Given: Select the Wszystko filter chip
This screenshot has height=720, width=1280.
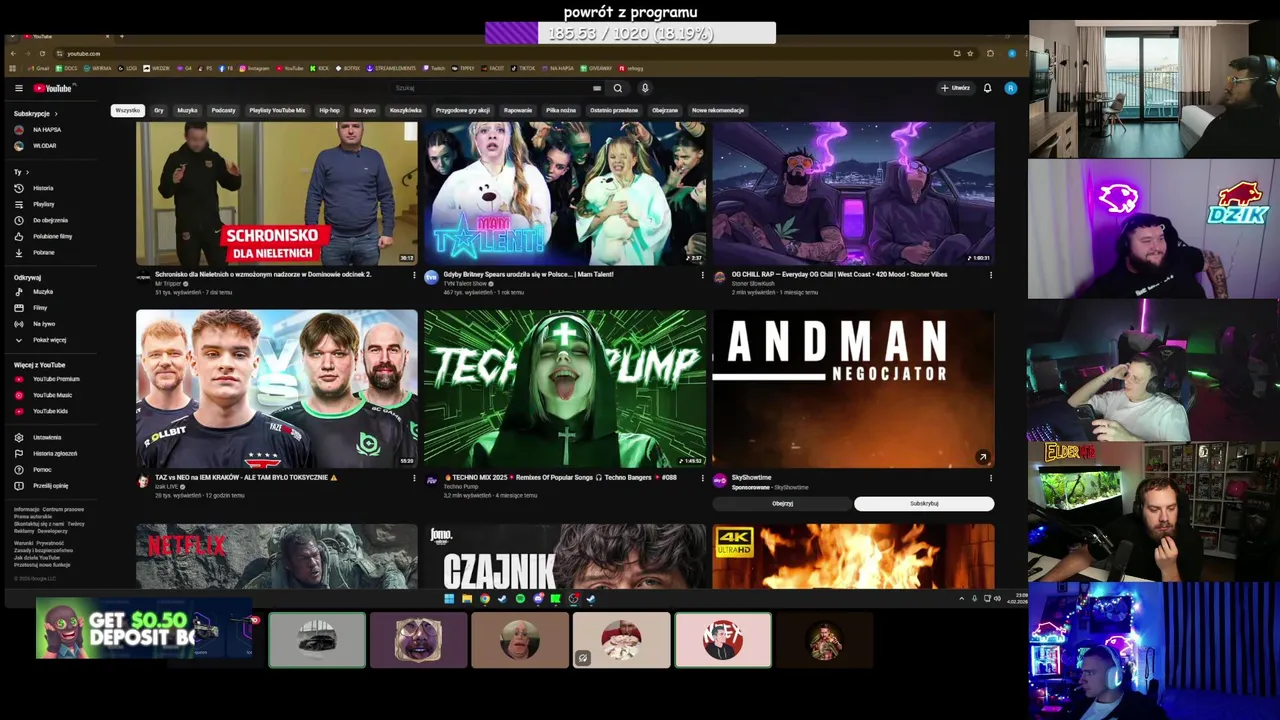Looking at the screenshot, I should pos(127,110).
